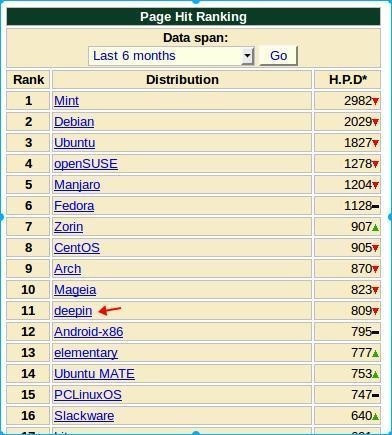Open the Ubuntu MATE link
The height and width of the screenshot is (435, 392).
[94, 374]
